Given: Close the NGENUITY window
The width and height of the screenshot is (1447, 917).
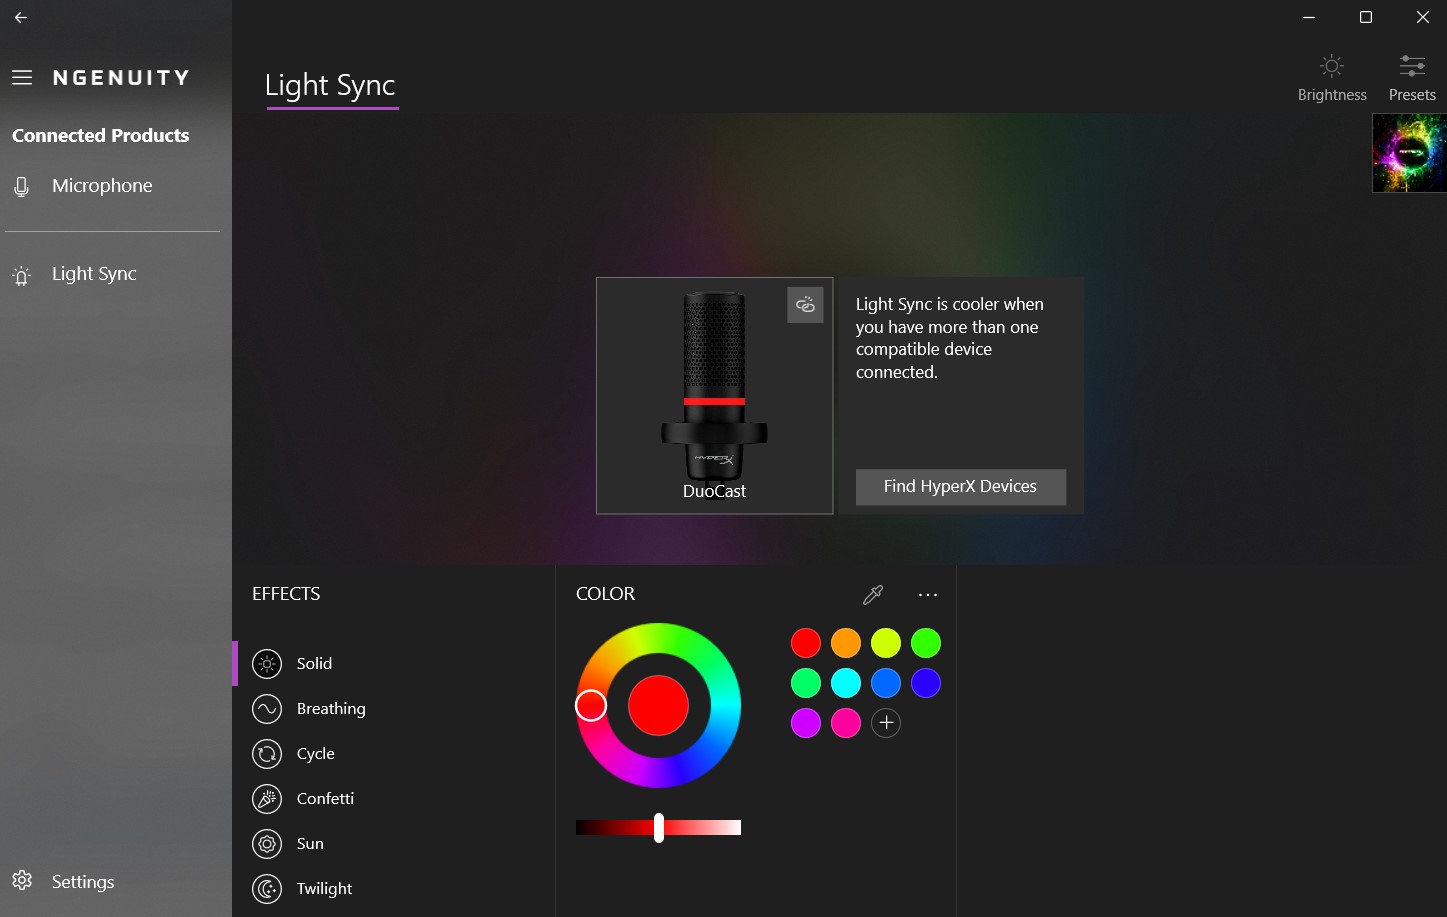Looking at the screenshot, I should 1423,17.
